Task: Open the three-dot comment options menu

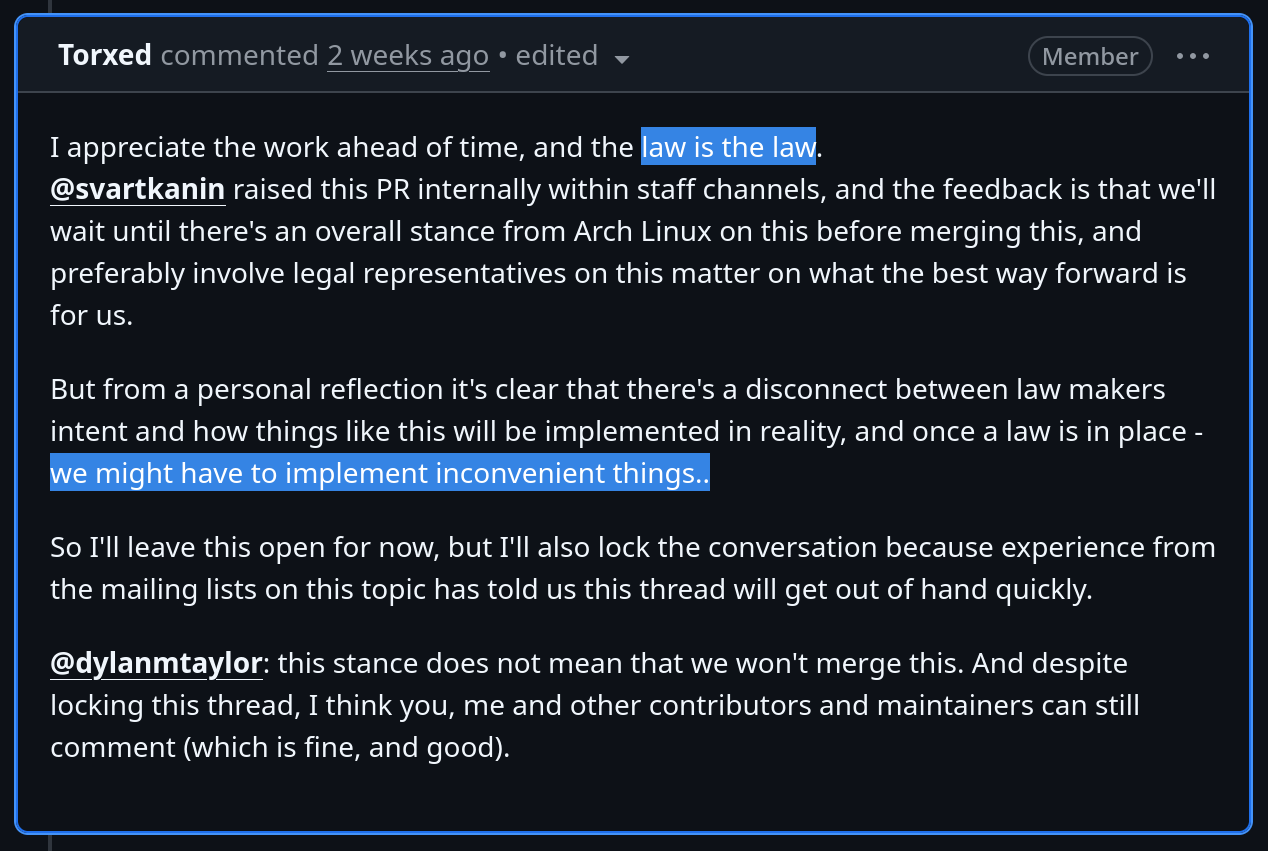Action: 1193,56
